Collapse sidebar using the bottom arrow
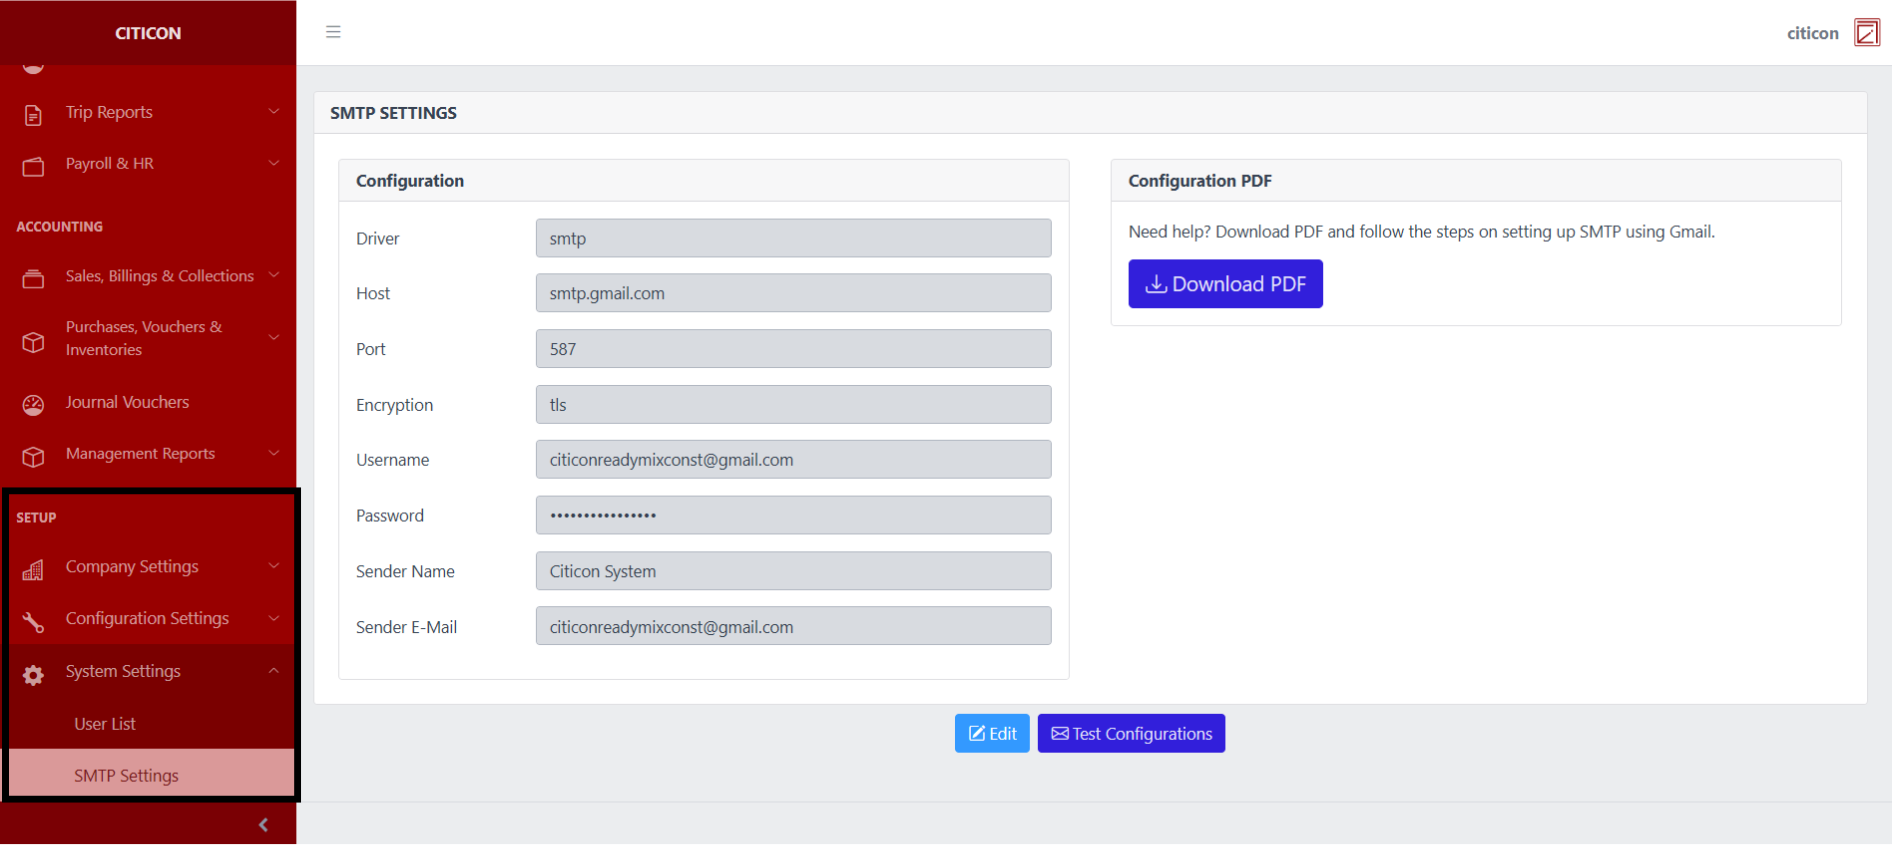The image size is (1892, 845). (x=263, y=825)
